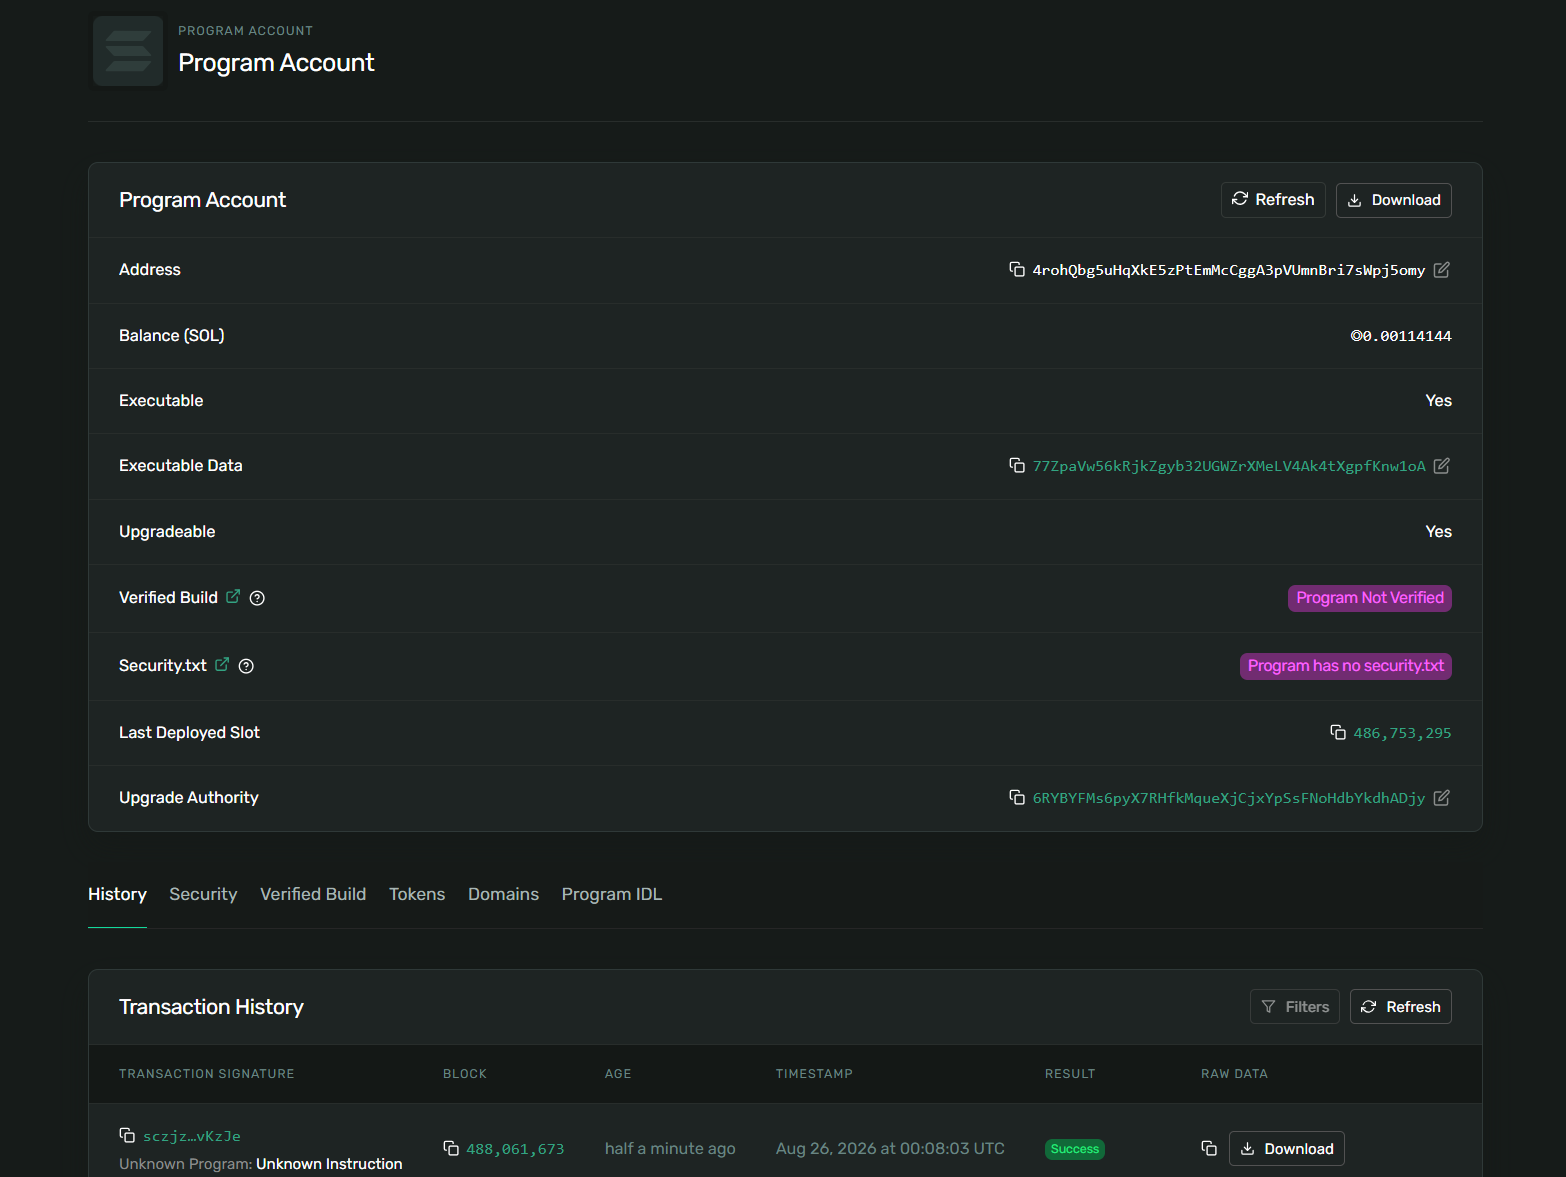The height and width of the screenshot is (1177, 1566).
Task: Click the TRANSACTION SIGNATURE column header
Action: (207, 1074)
